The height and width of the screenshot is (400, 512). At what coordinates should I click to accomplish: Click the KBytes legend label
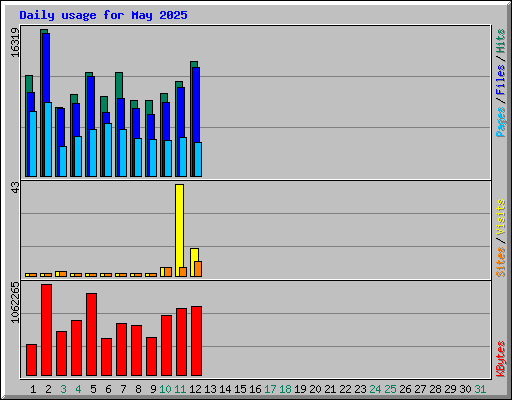click(x=500, y=359)
